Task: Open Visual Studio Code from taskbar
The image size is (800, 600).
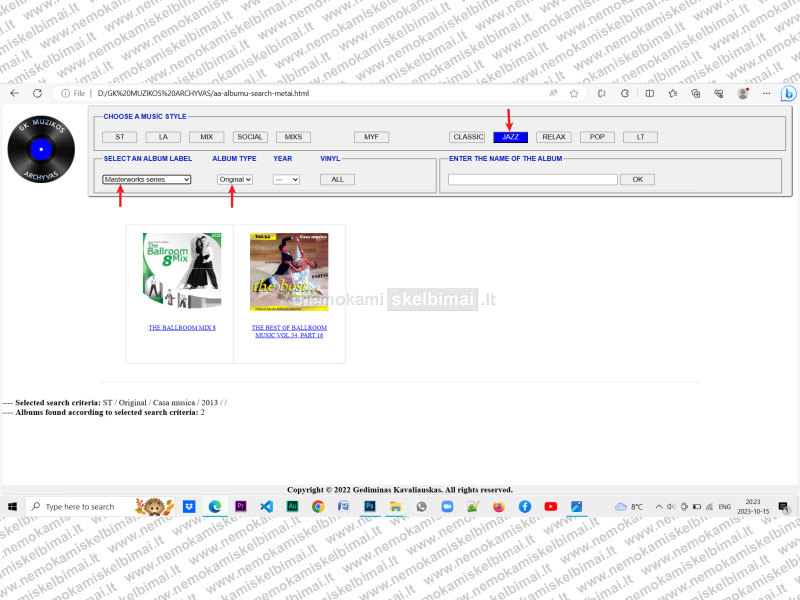Action: (266, 506)
